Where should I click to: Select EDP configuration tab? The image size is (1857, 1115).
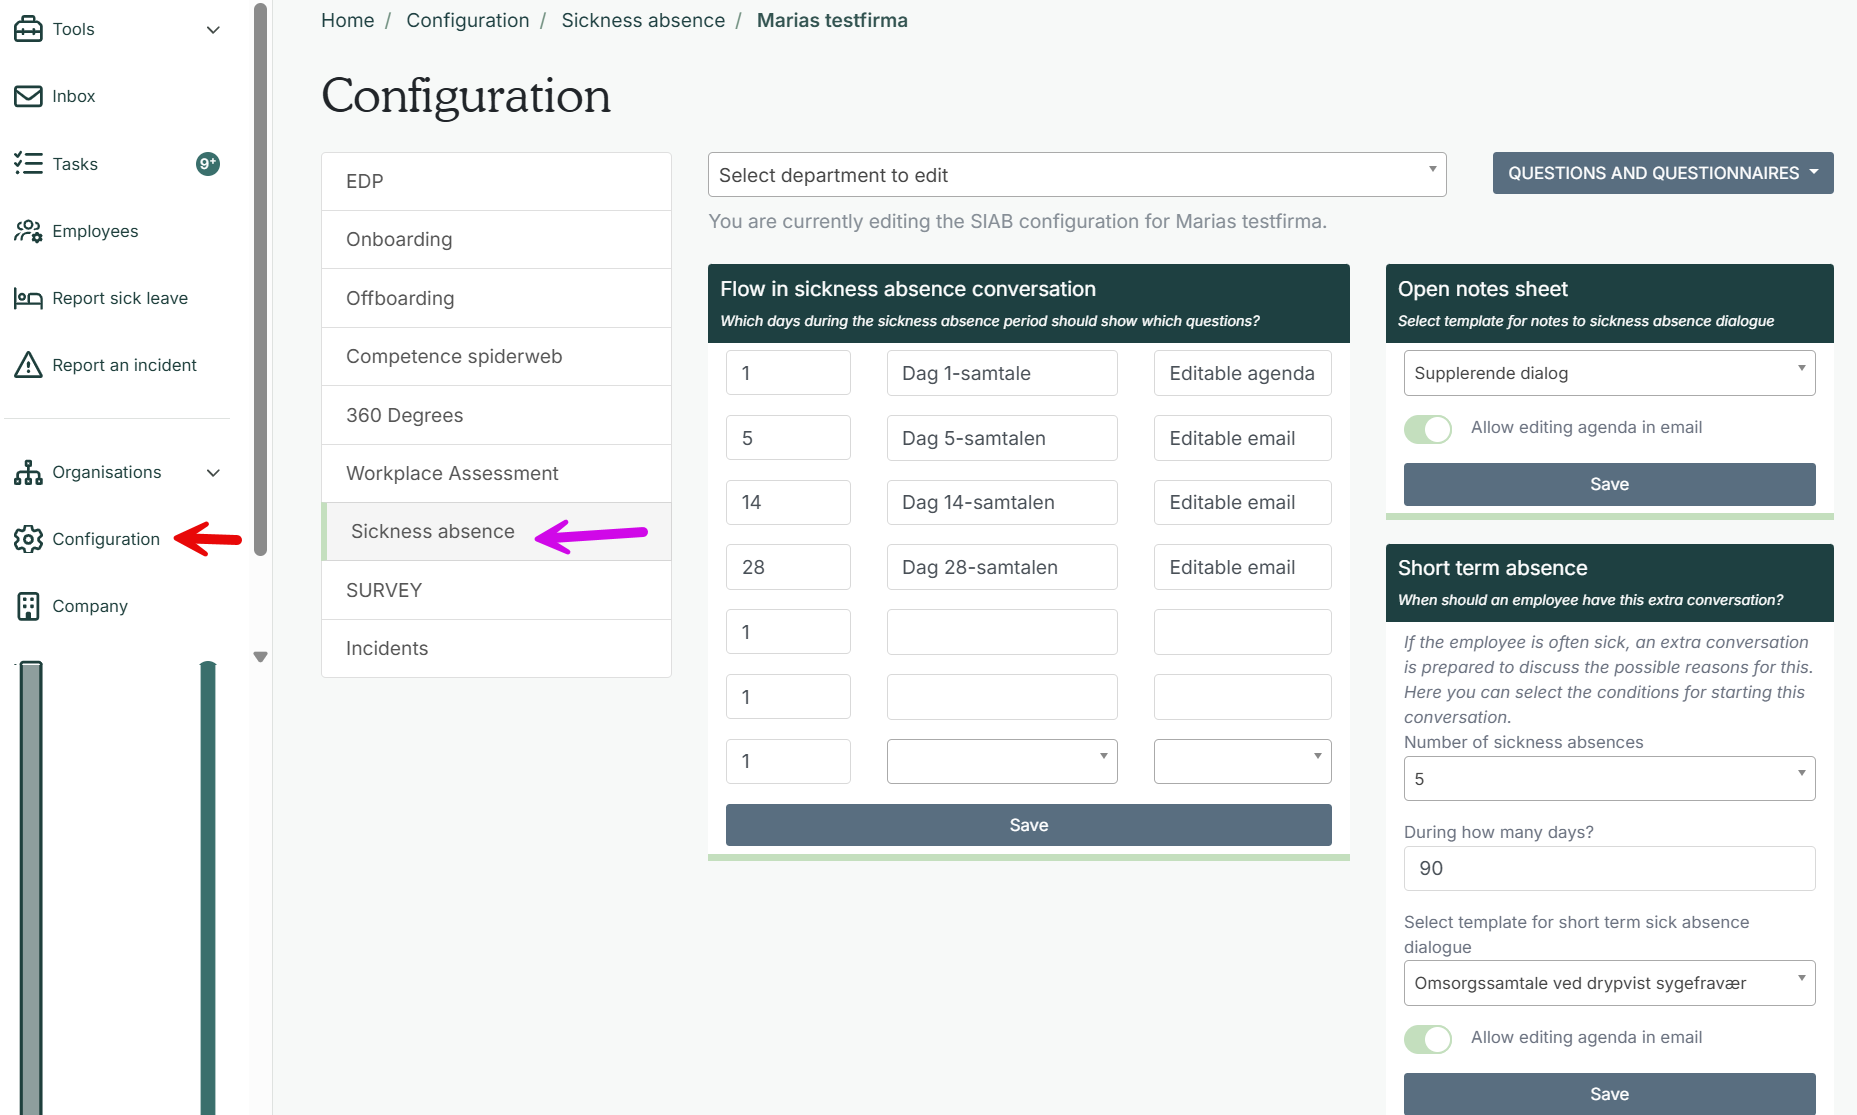(x=496, y=181)
